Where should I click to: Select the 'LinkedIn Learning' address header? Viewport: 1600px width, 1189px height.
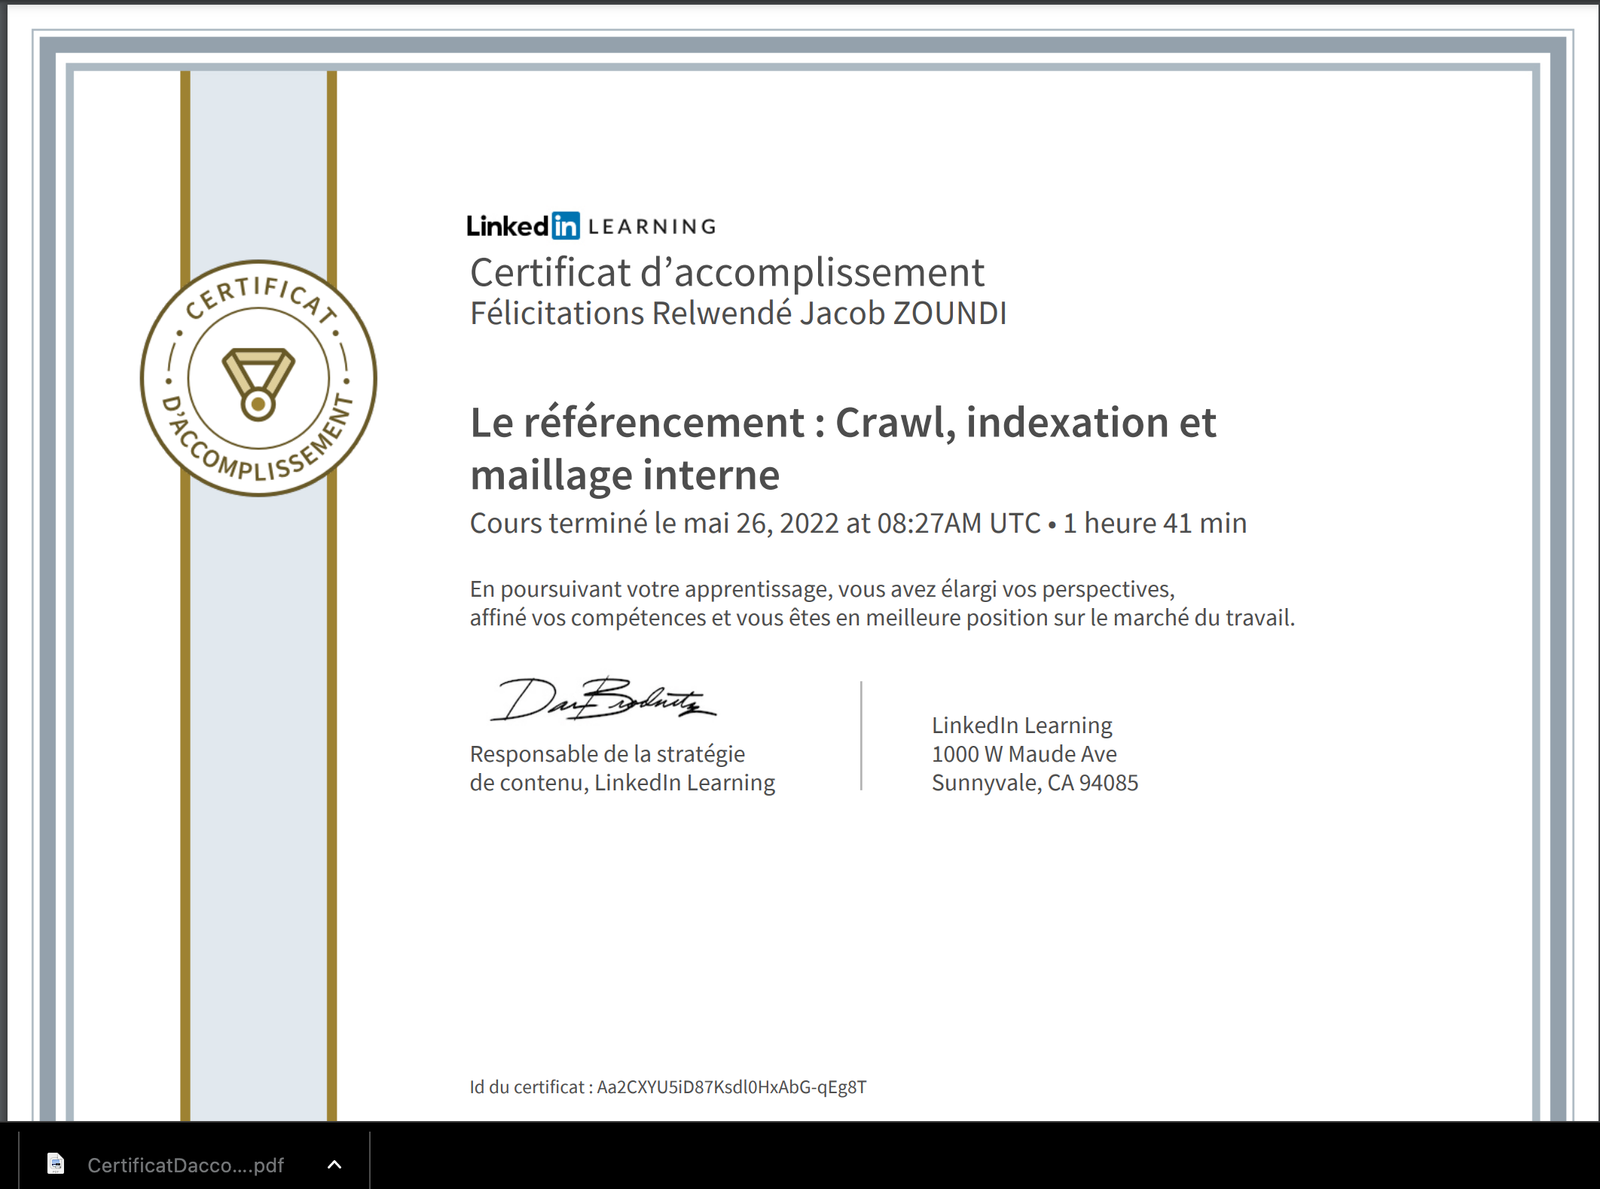(1022, 725)
